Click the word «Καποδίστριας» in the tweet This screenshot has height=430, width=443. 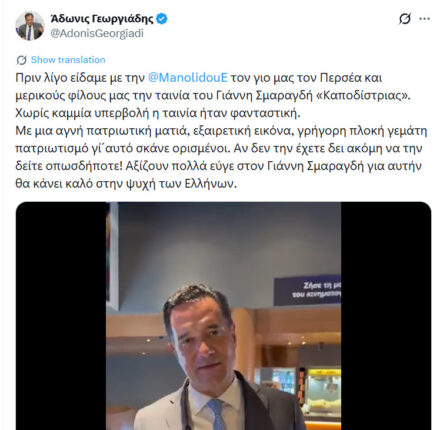pos(363,96)
